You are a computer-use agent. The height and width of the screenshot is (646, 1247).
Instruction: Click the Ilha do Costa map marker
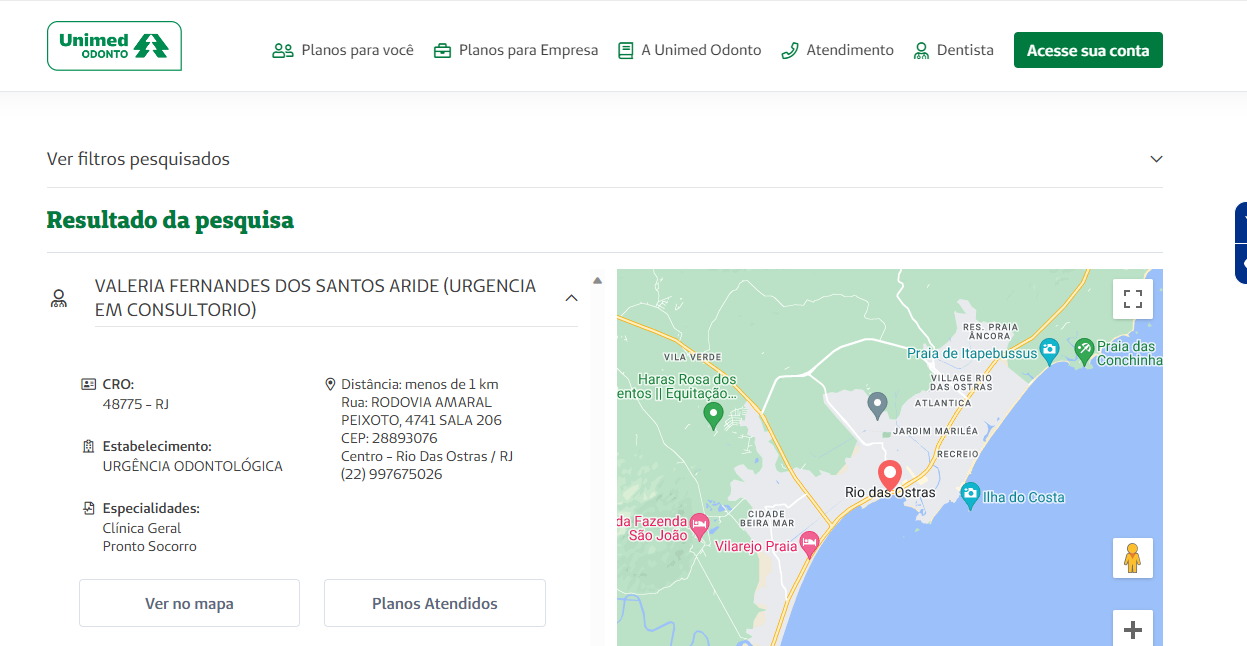click(x=969, y=494)
